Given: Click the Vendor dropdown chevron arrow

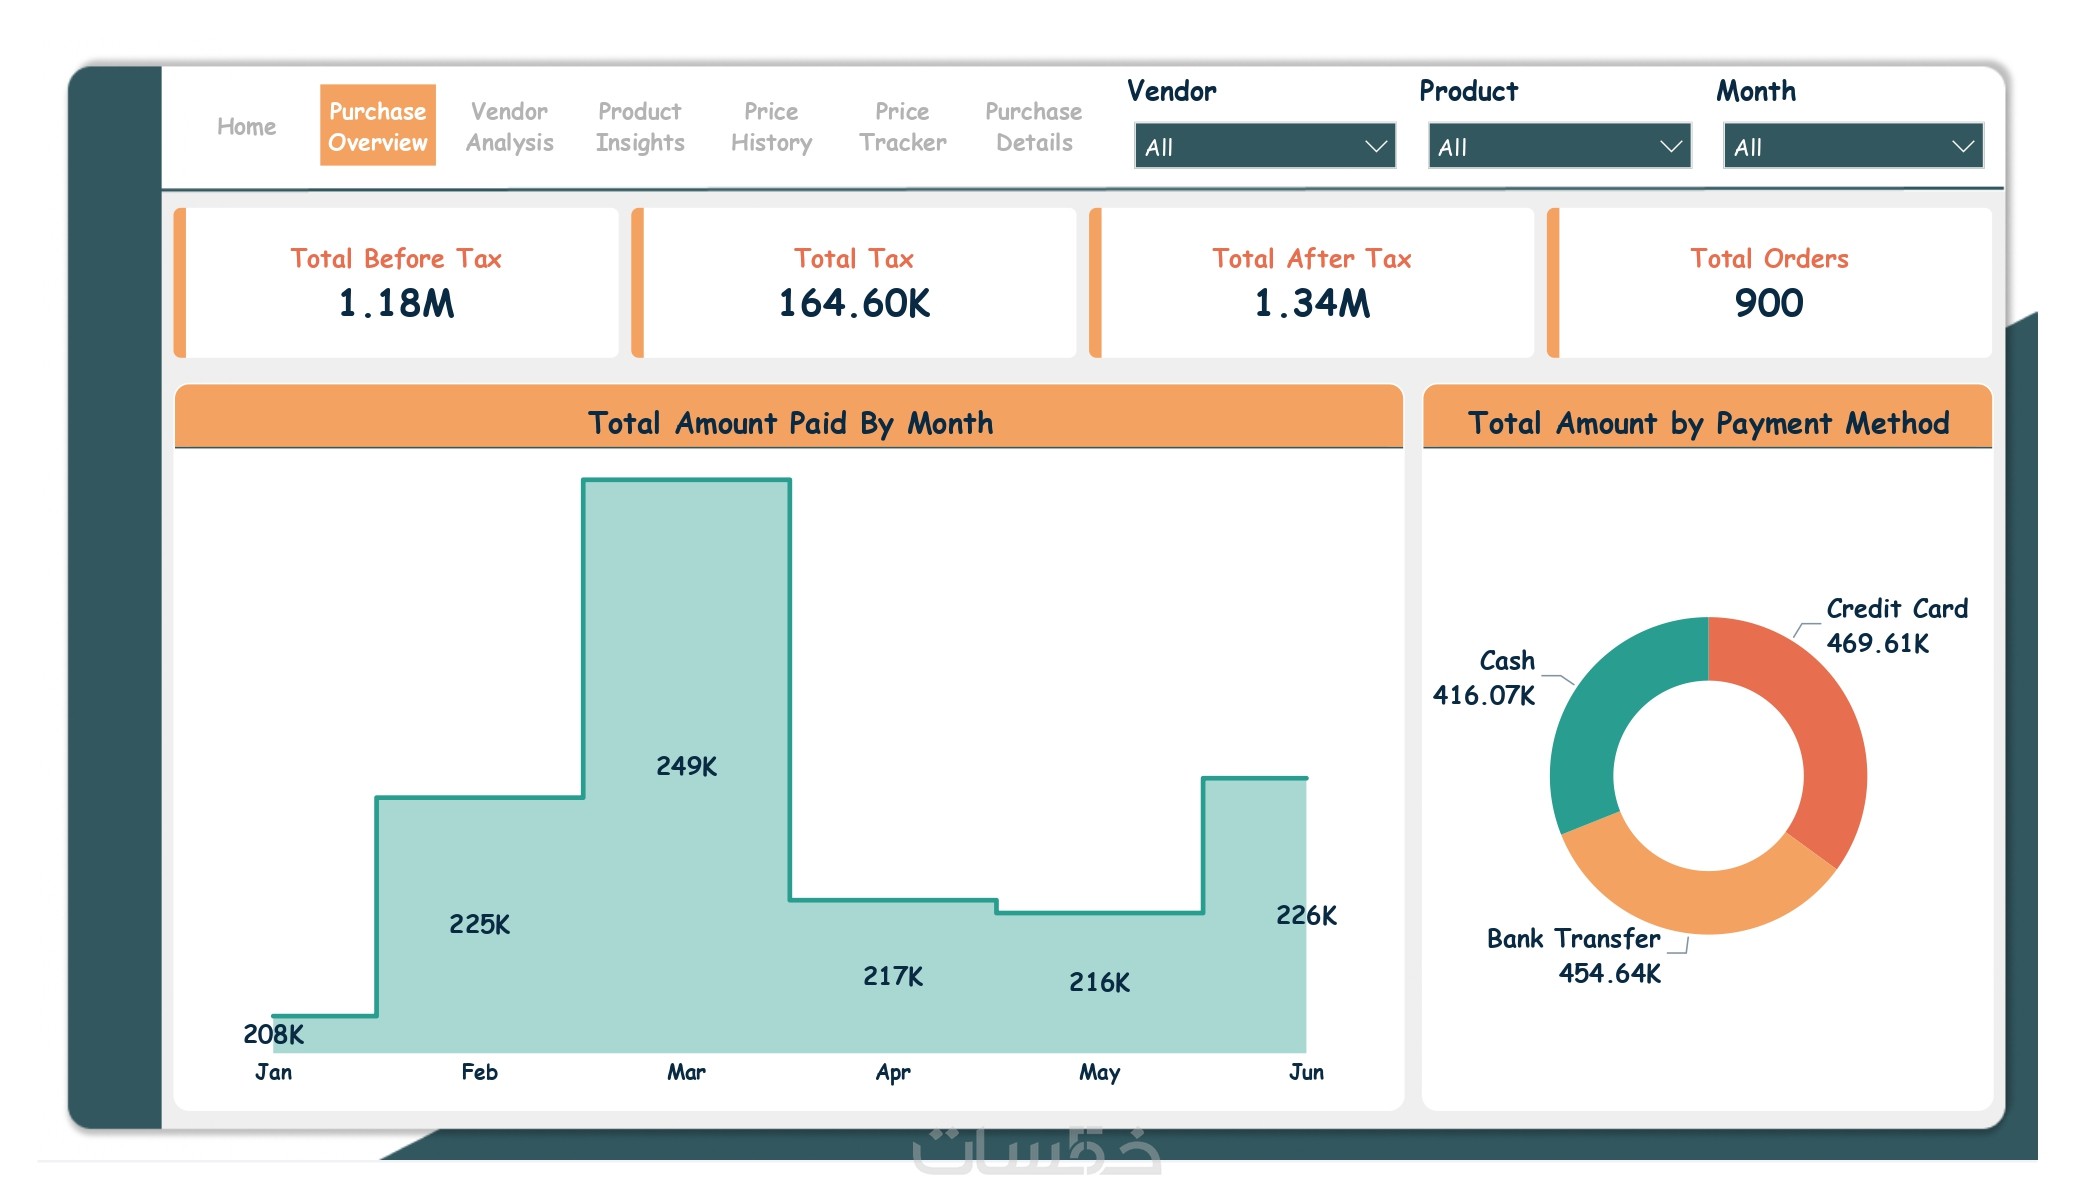Looking at the screenshot, I should [1376, 147].
